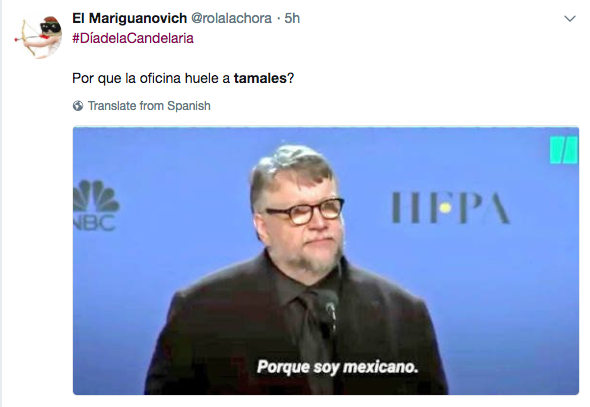This screenshot has width=590, height=407.
Task: Click the bold word tamales
Action: (x=260, y=78)
